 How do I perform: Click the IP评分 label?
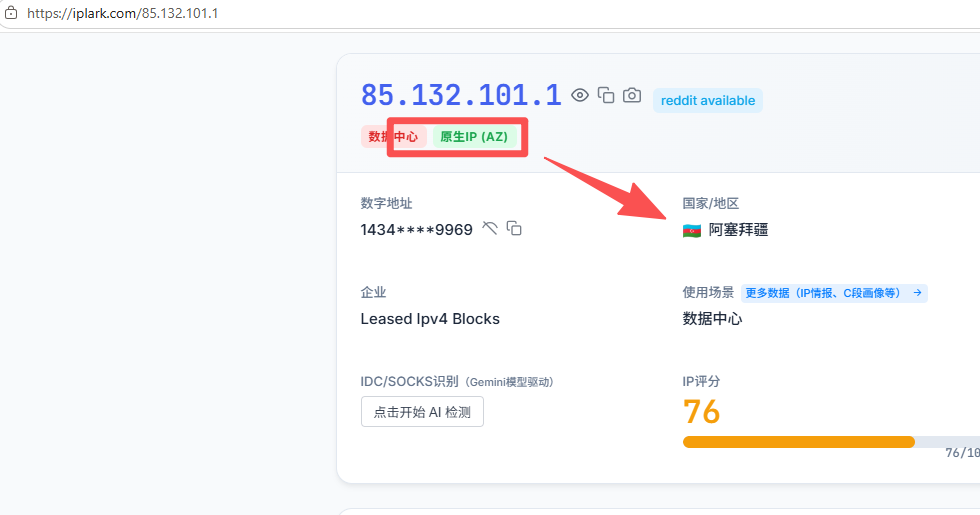click(701, 381)
